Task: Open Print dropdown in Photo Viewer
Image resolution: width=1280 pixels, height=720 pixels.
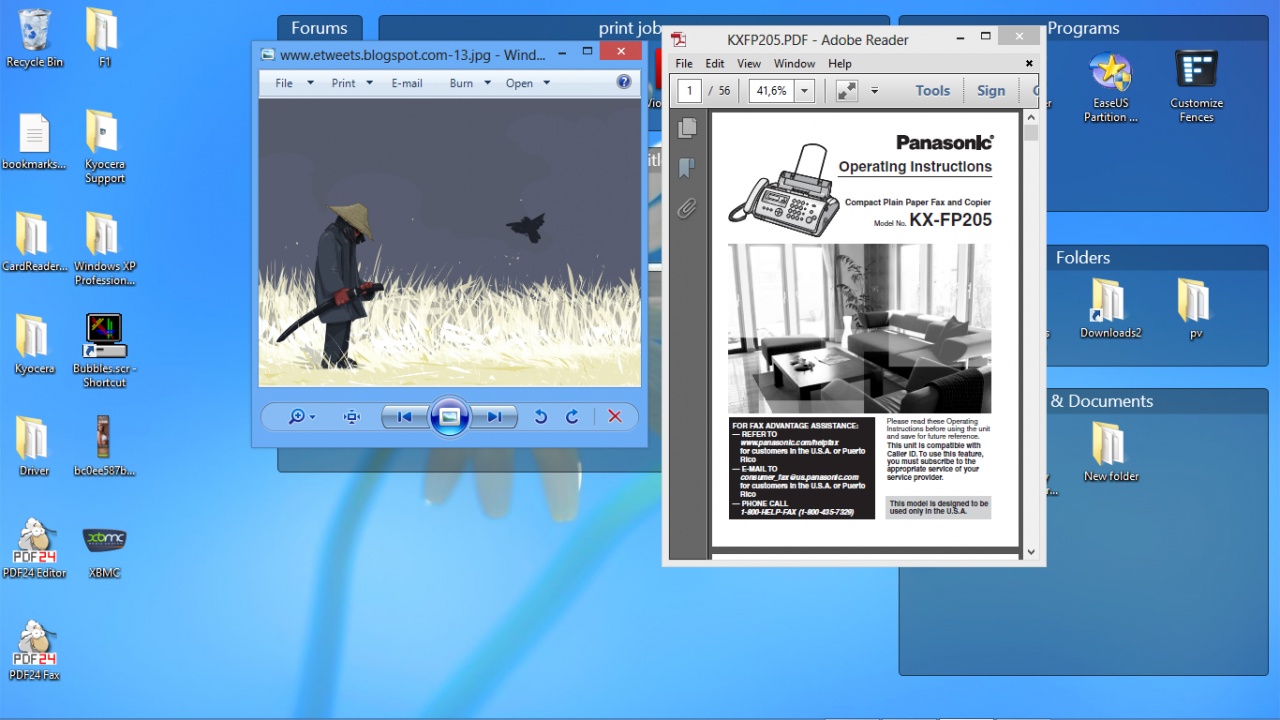Action: 352,83
